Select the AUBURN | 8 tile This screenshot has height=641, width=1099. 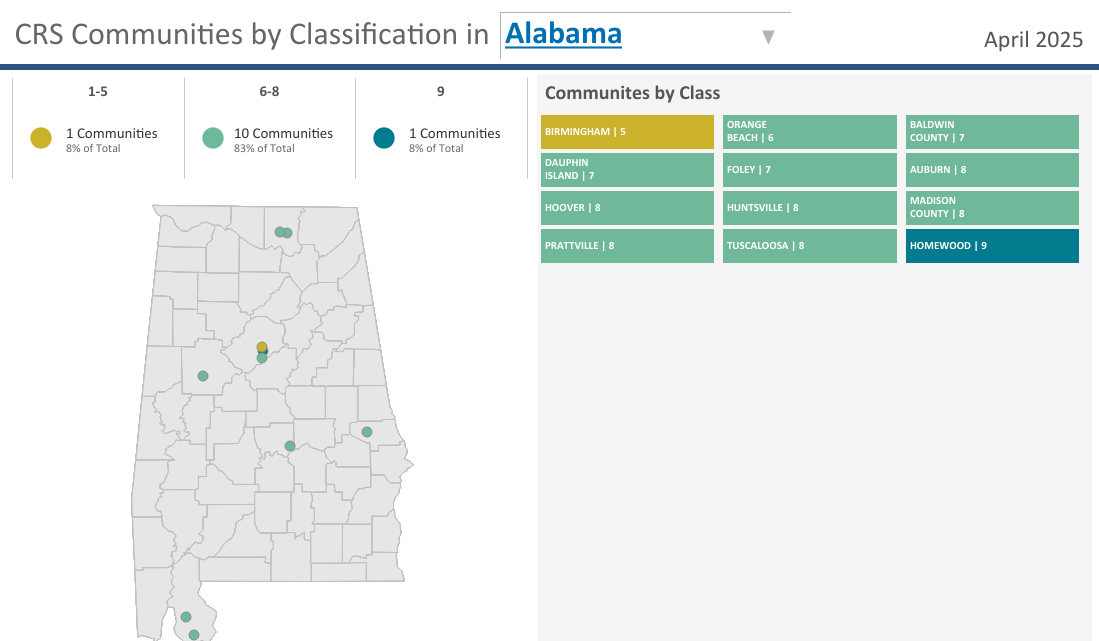click(x=992, y=170)
